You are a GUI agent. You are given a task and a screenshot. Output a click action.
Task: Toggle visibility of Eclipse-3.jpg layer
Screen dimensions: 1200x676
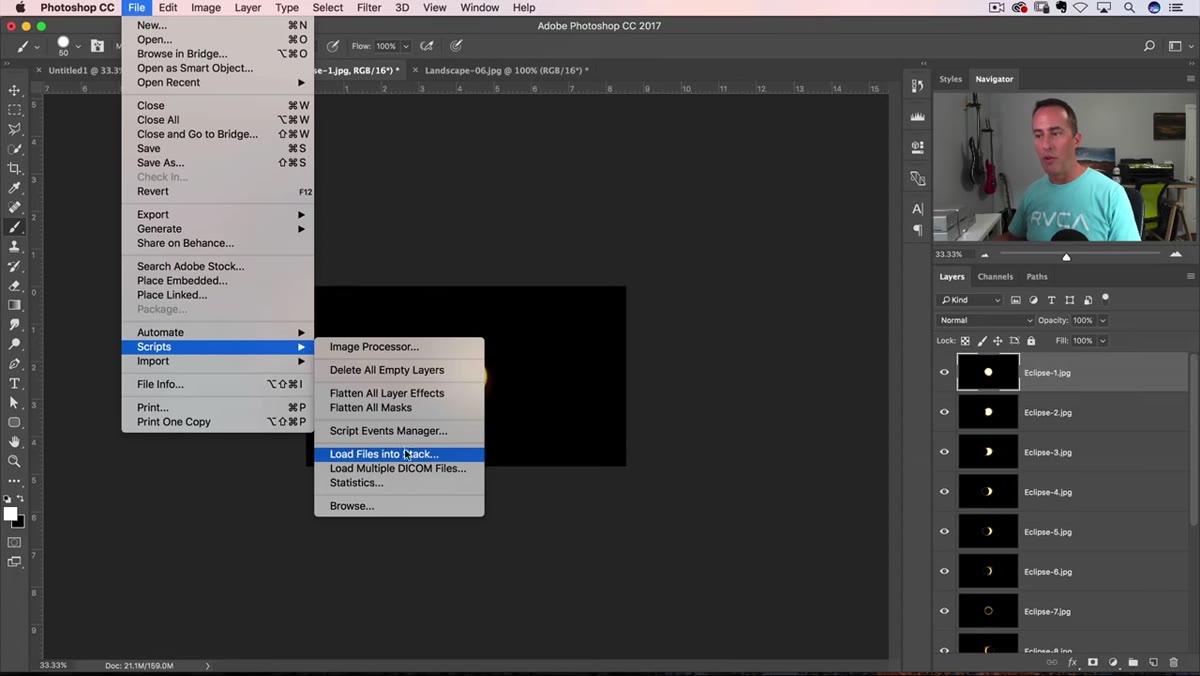[944, 452]
